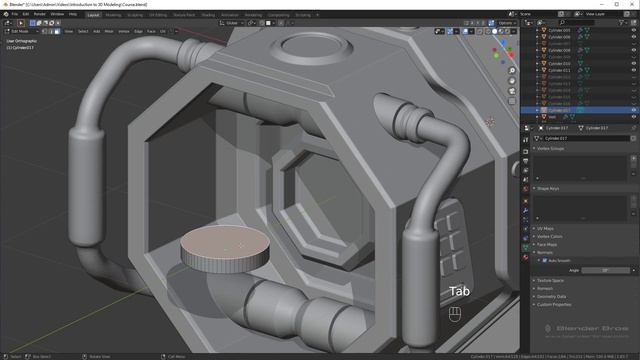The width and height of the screenshot is (640, 360).
Task: Open the shading options dropdown arrow
Action: click(514, 31)
